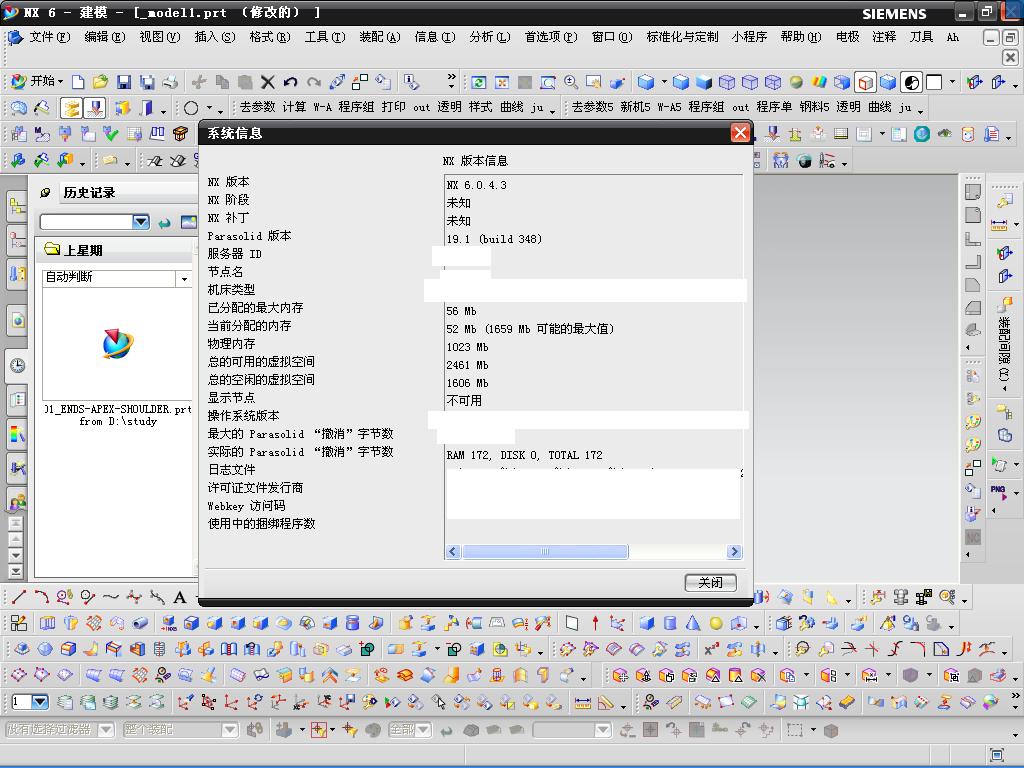The height and width of the screenshot is (768, 1024).
Task: Open the history panel combo box arrow
Action: pos(141,222)
